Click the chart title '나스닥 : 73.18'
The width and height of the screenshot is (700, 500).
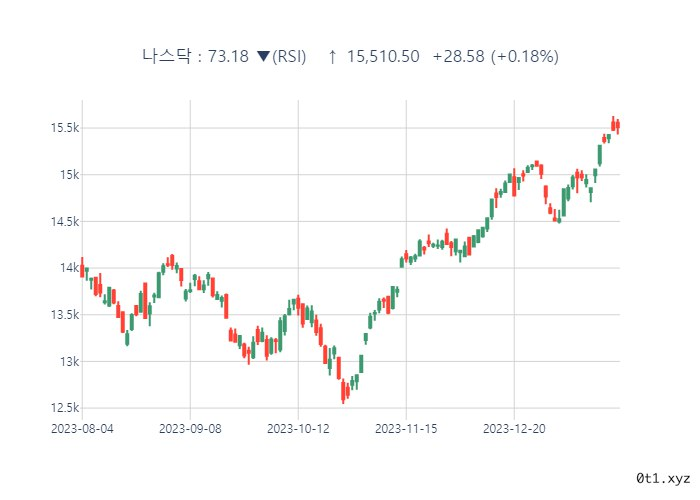click(196, 56)
